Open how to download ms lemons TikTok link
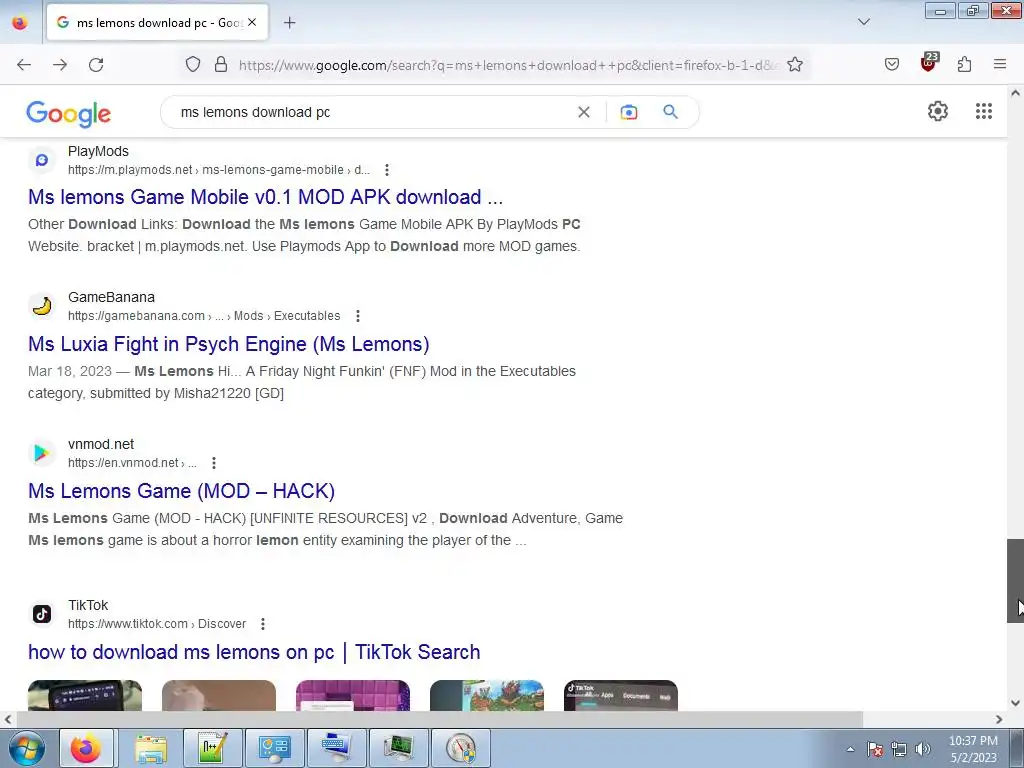Screen dimensions: 1024x768 coord(254,652)
